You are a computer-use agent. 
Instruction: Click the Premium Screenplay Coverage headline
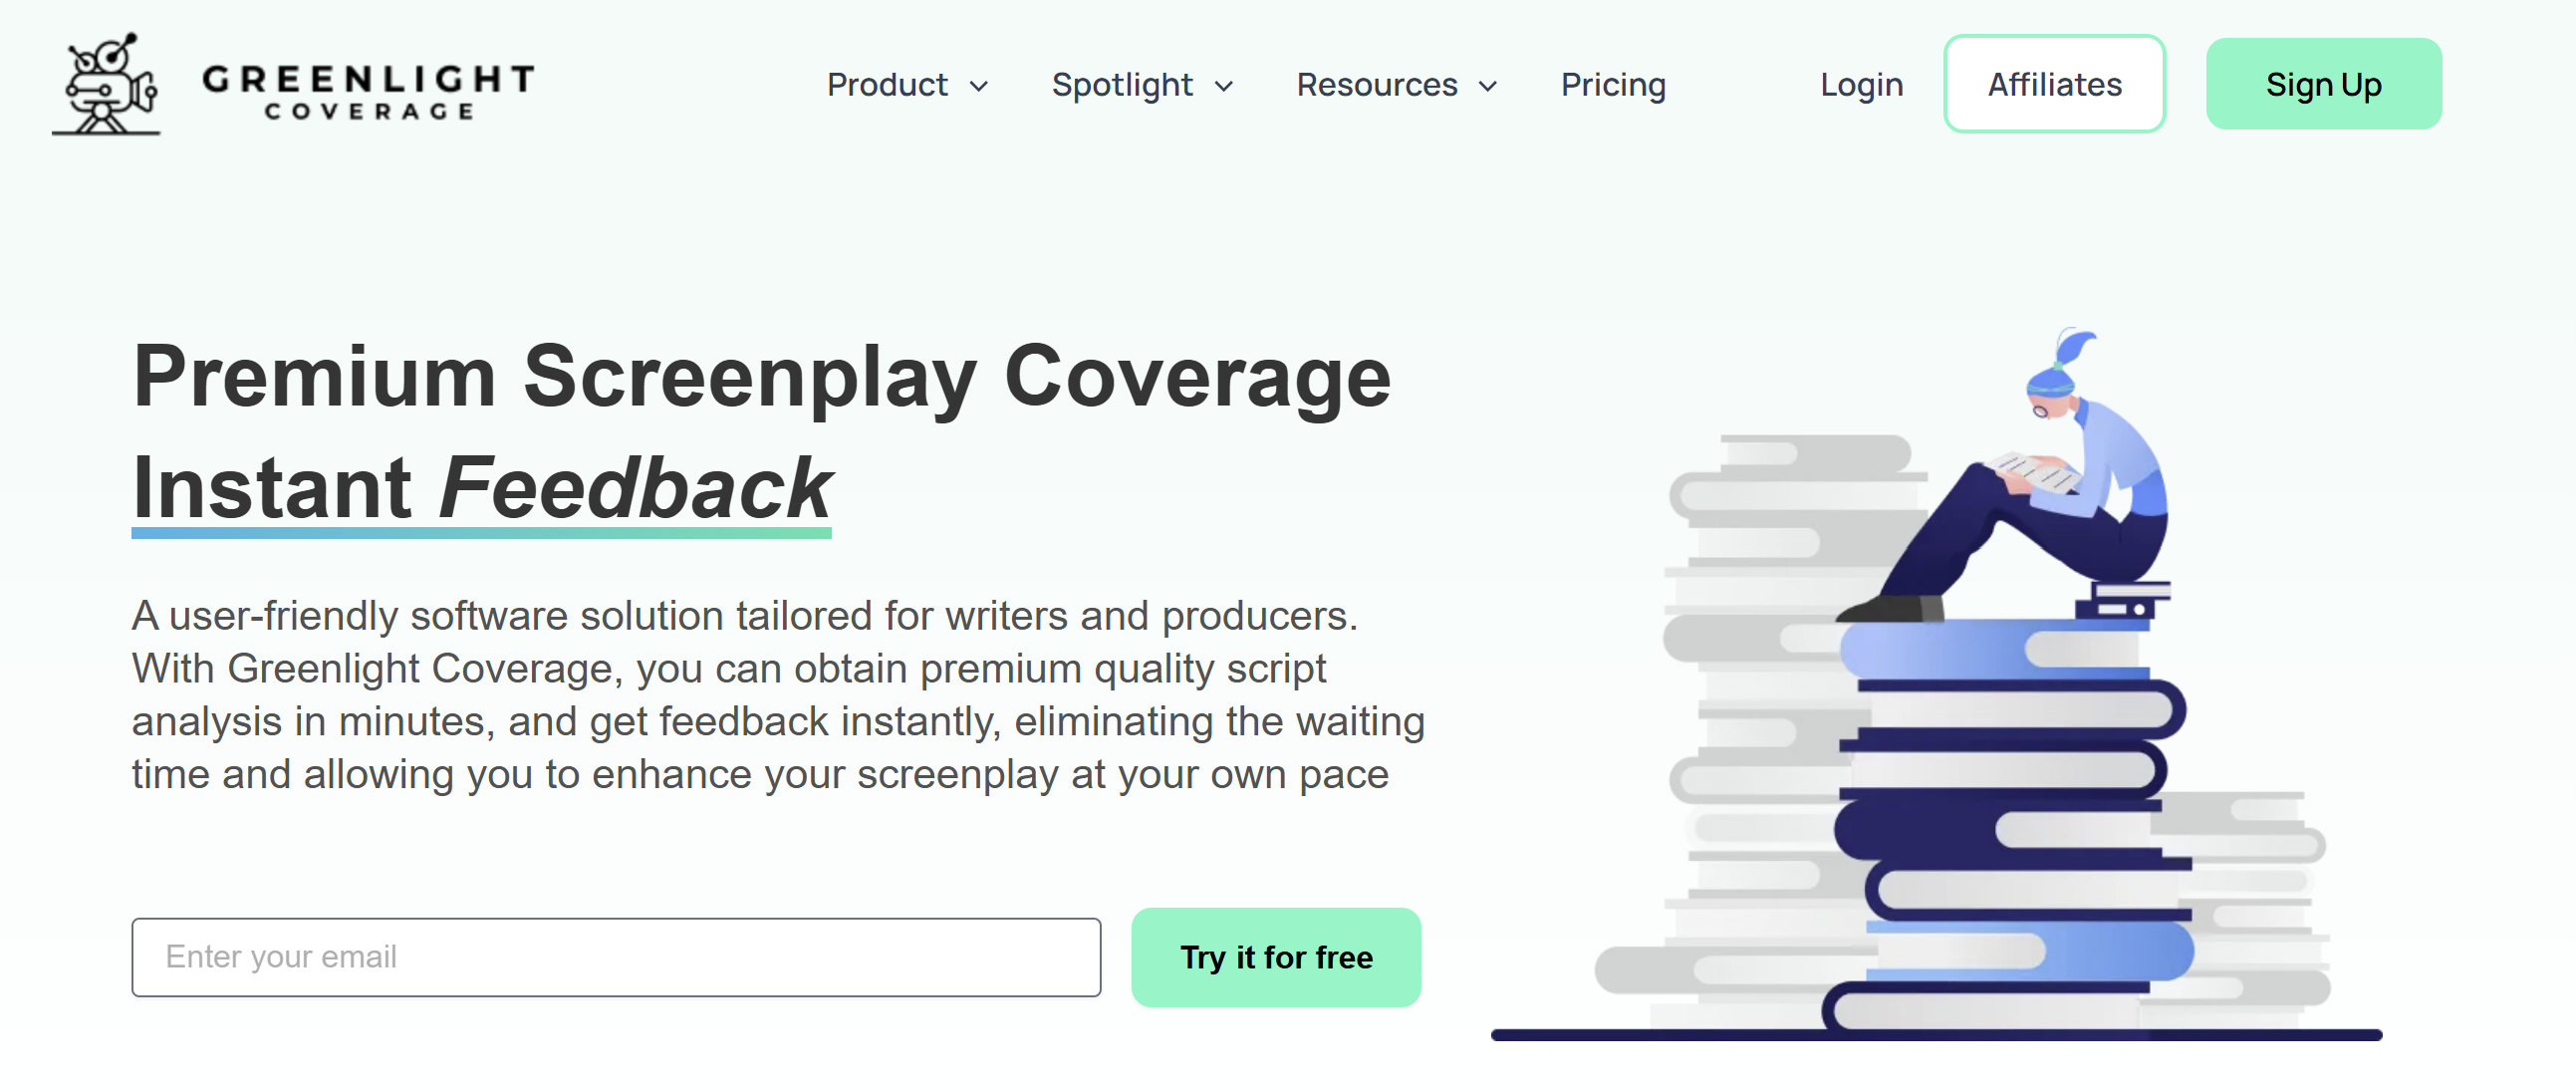coord(762,377)
